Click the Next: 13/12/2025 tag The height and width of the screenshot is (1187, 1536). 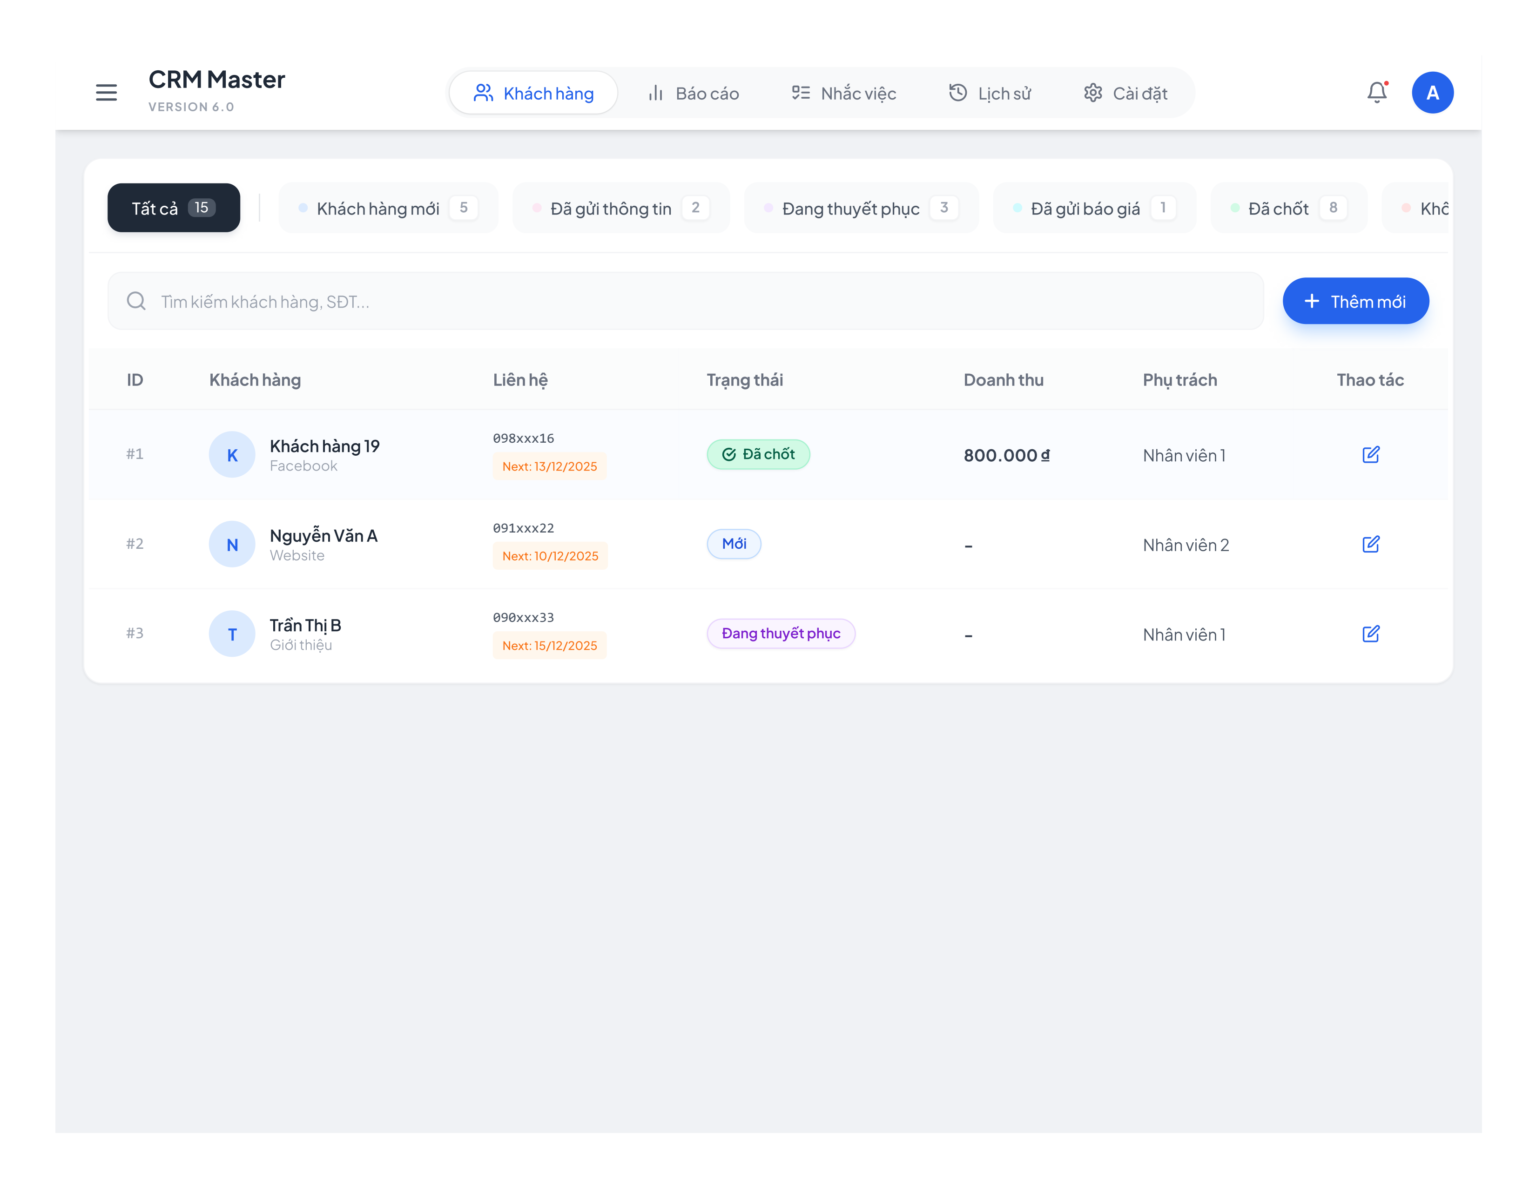coord(550,467)
